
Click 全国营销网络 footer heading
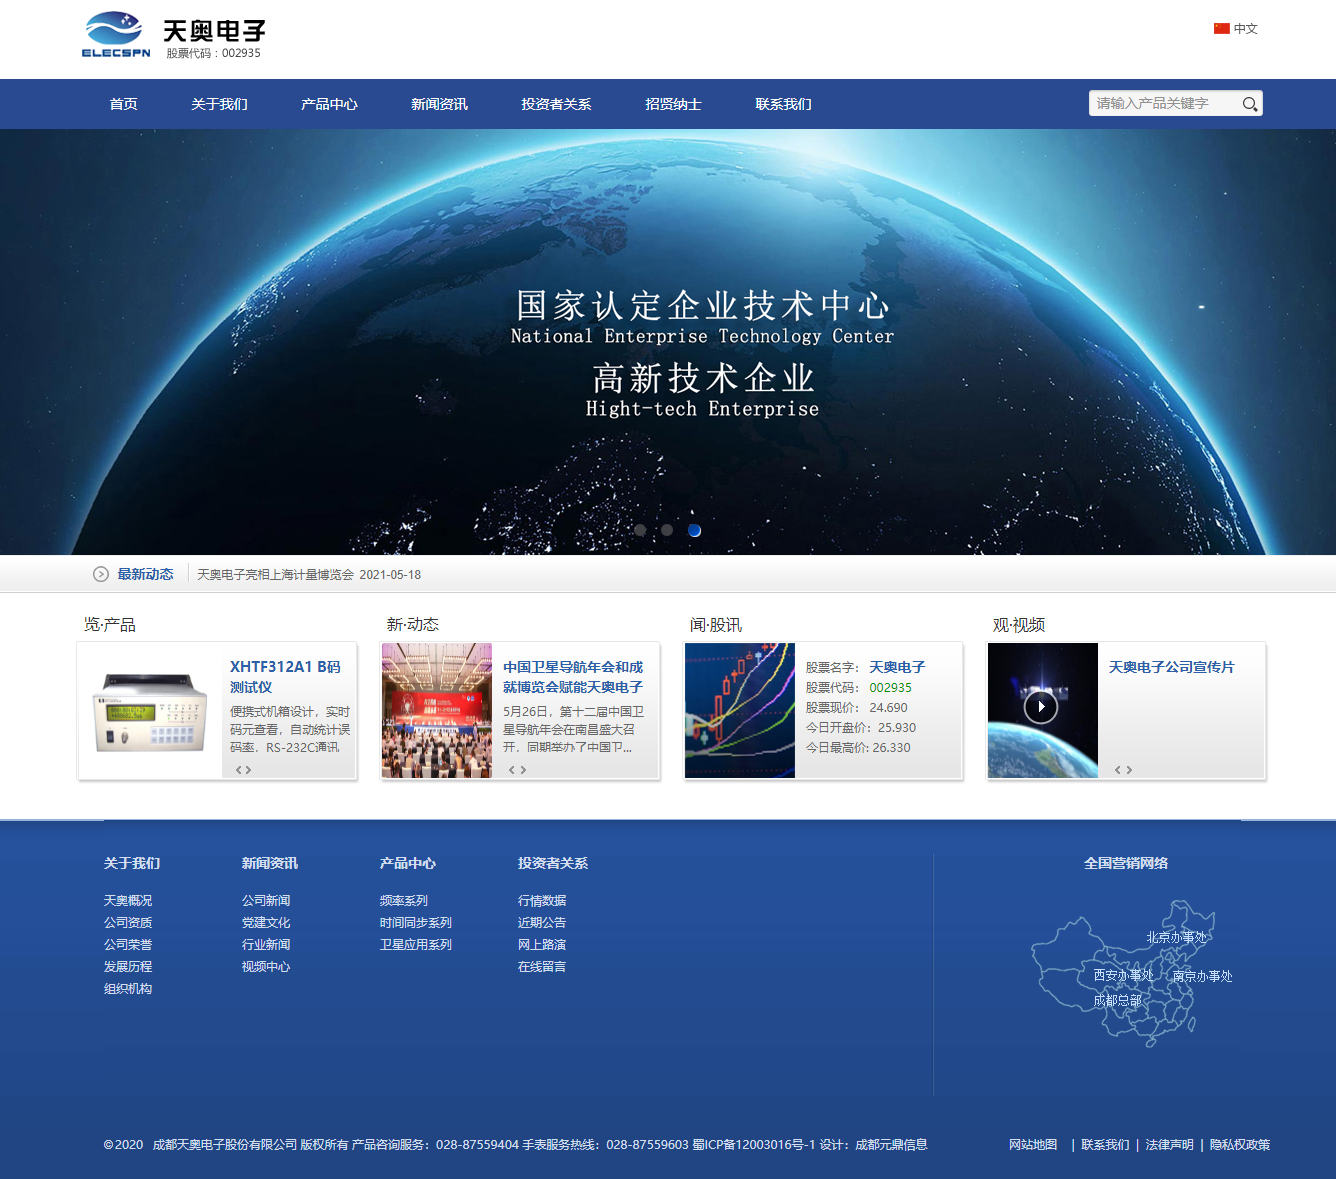point(1126,863)
